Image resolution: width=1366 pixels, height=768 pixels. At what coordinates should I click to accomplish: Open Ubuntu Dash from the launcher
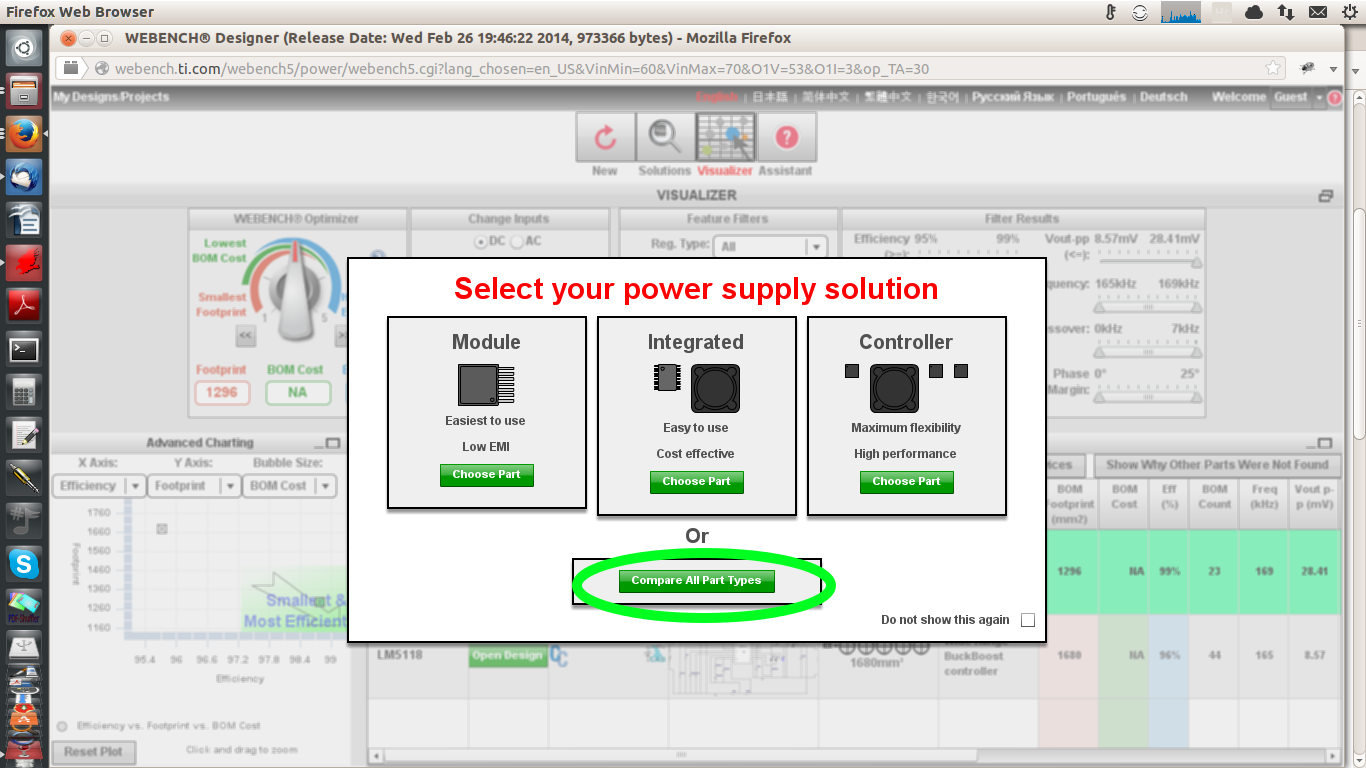point(24,46)
